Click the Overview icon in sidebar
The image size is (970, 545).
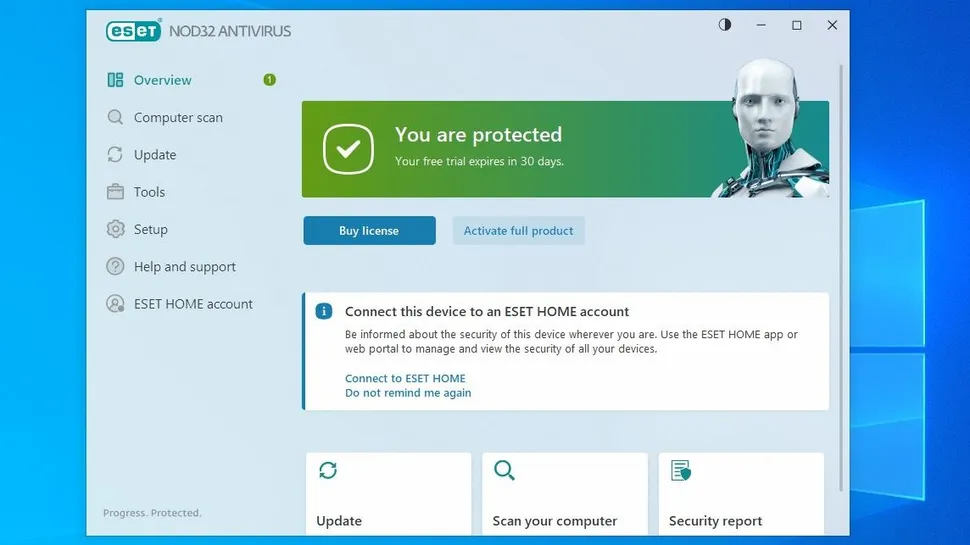coord(115,80)
